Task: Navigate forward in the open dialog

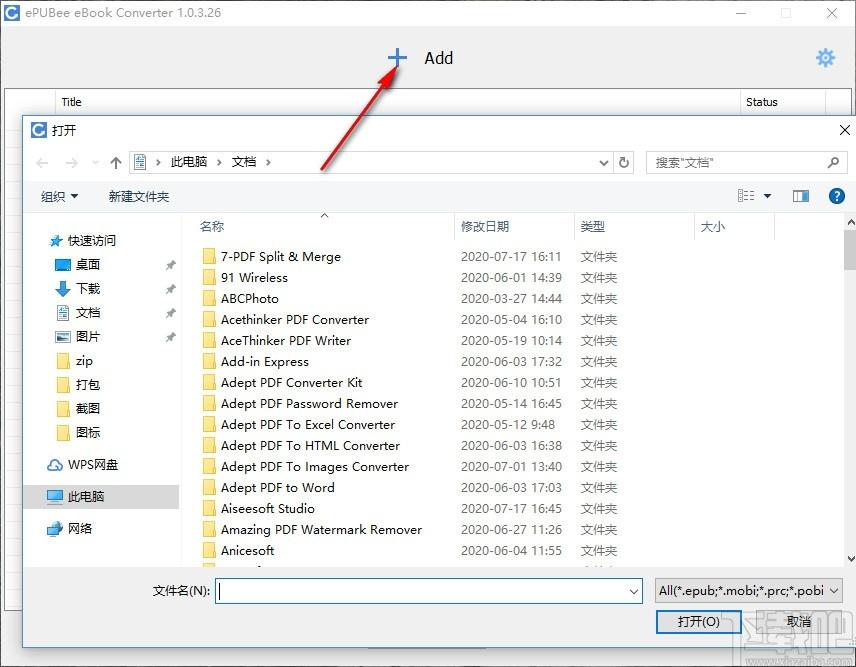Action: [x=72, y=163]
